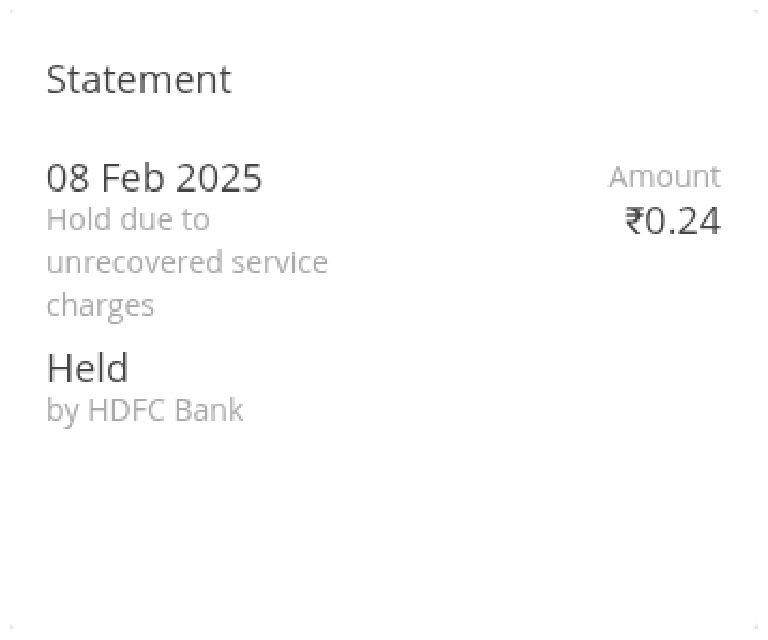Click the rupee symbol before 0.24

click(x=634, y=221)
